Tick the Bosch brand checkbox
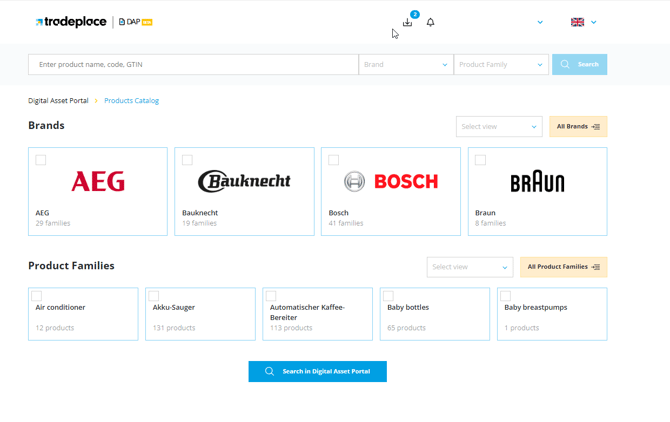The width and height of the screenshot is (670, 422). click(334, 160)
